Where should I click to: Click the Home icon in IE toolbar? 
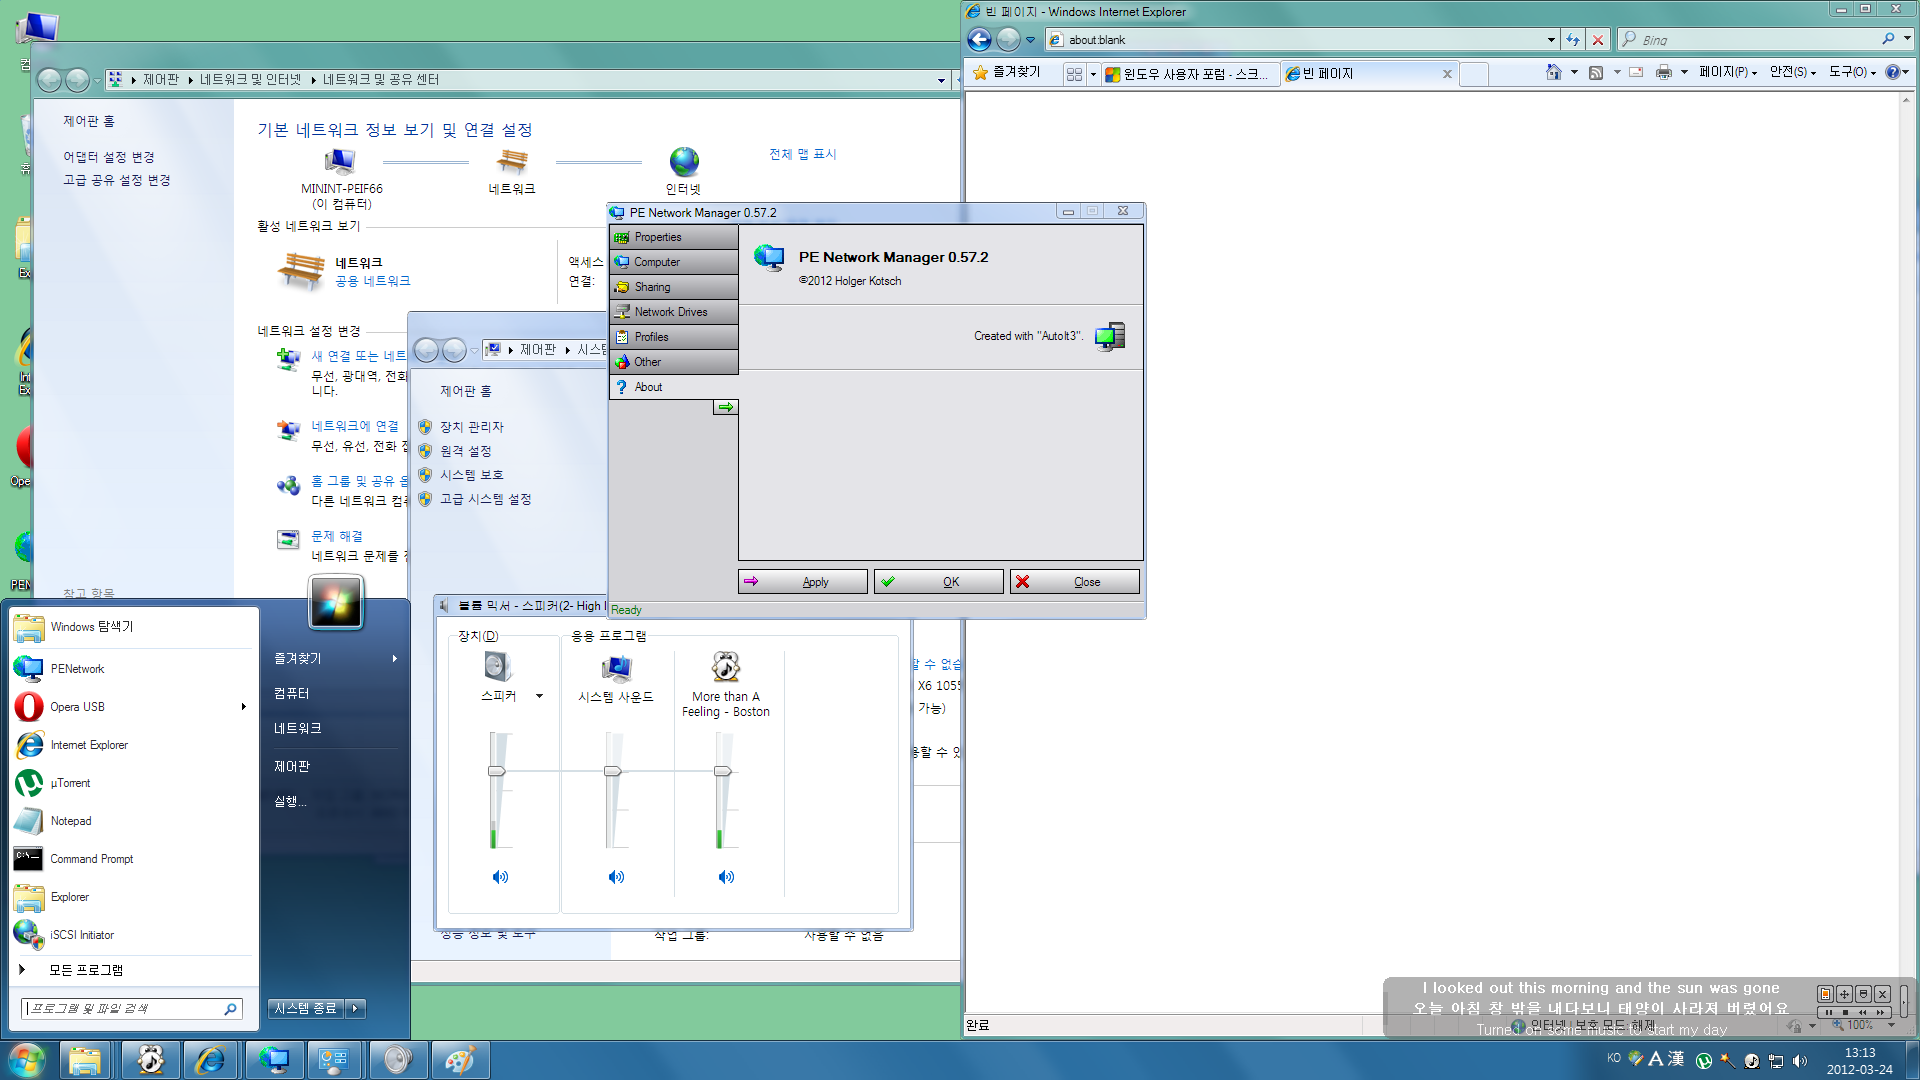click(x=1553, y=72)
